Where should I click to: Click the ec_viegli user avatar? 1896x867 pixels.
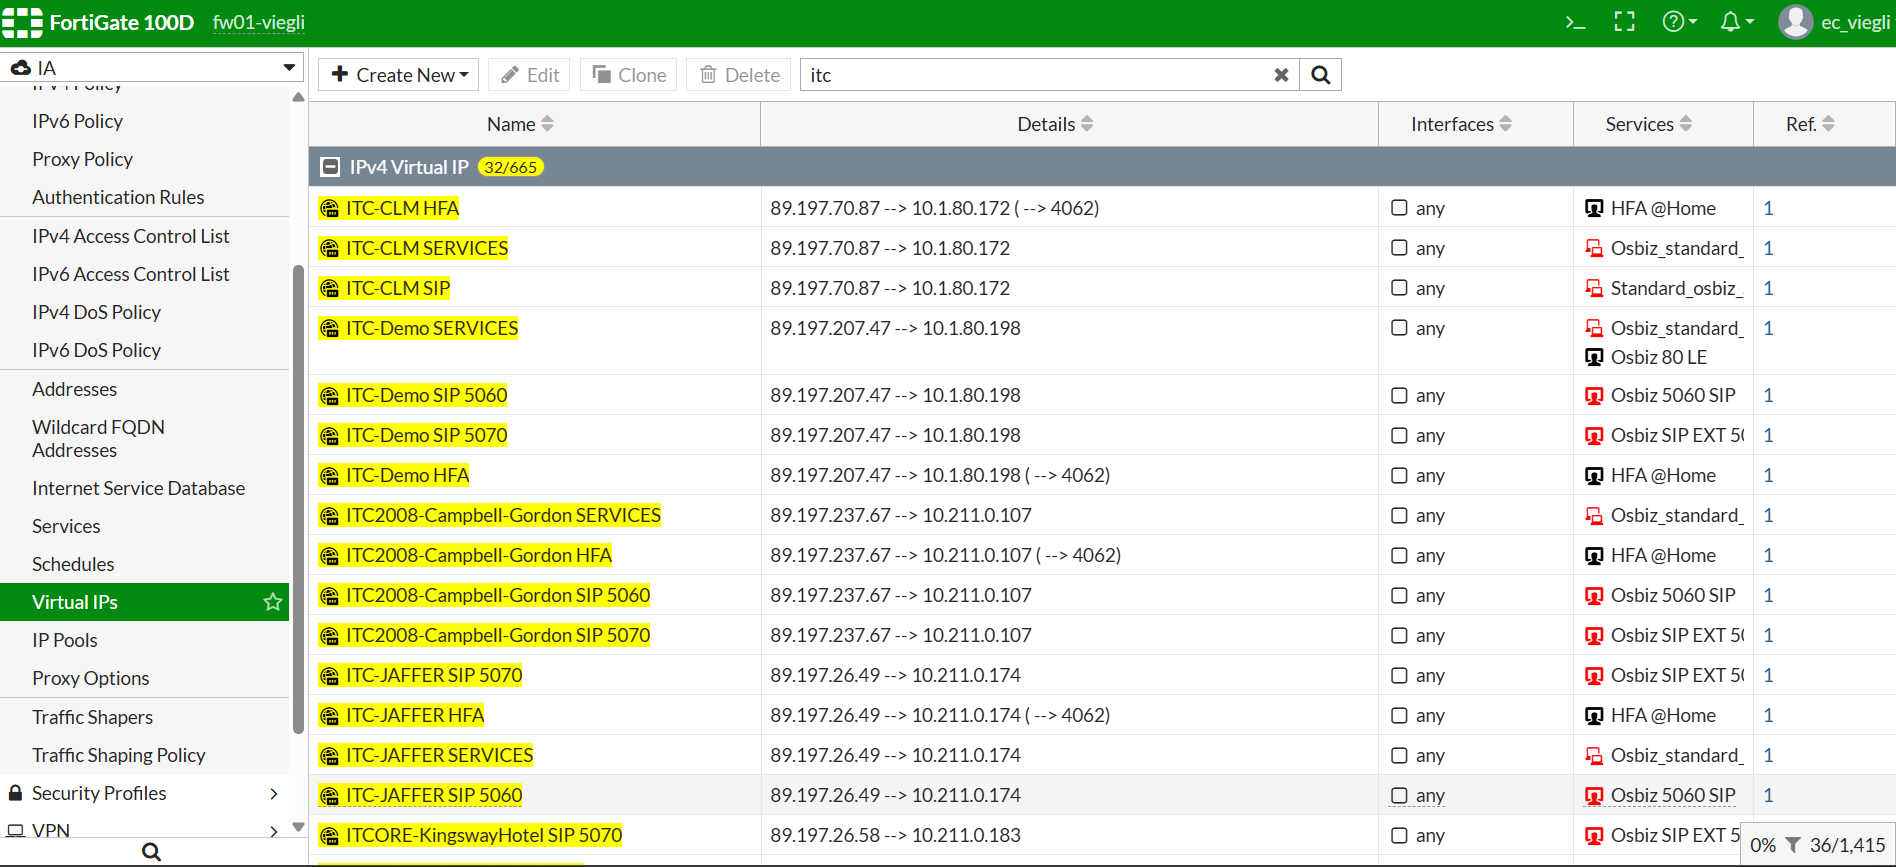click(x=1796, y=22)
